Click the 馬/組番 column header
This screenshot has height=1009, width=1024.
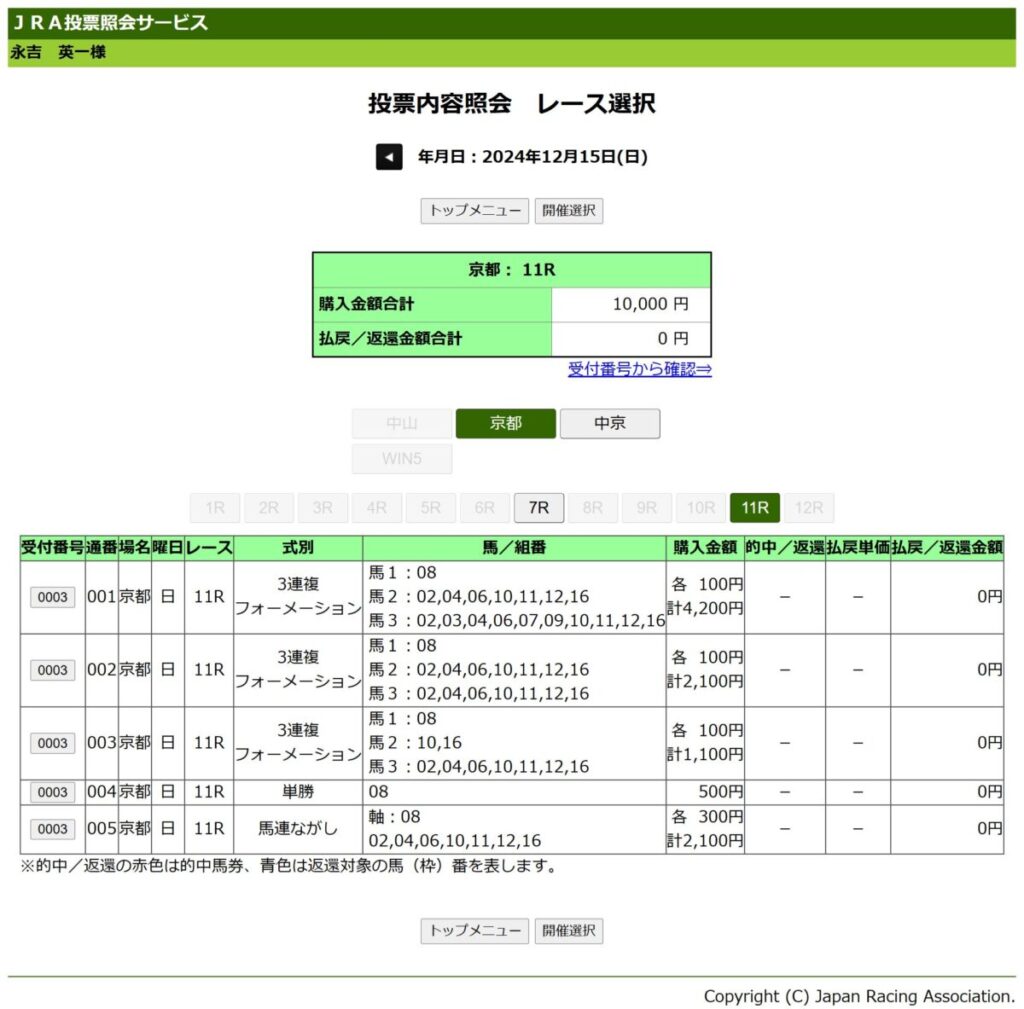514,547
